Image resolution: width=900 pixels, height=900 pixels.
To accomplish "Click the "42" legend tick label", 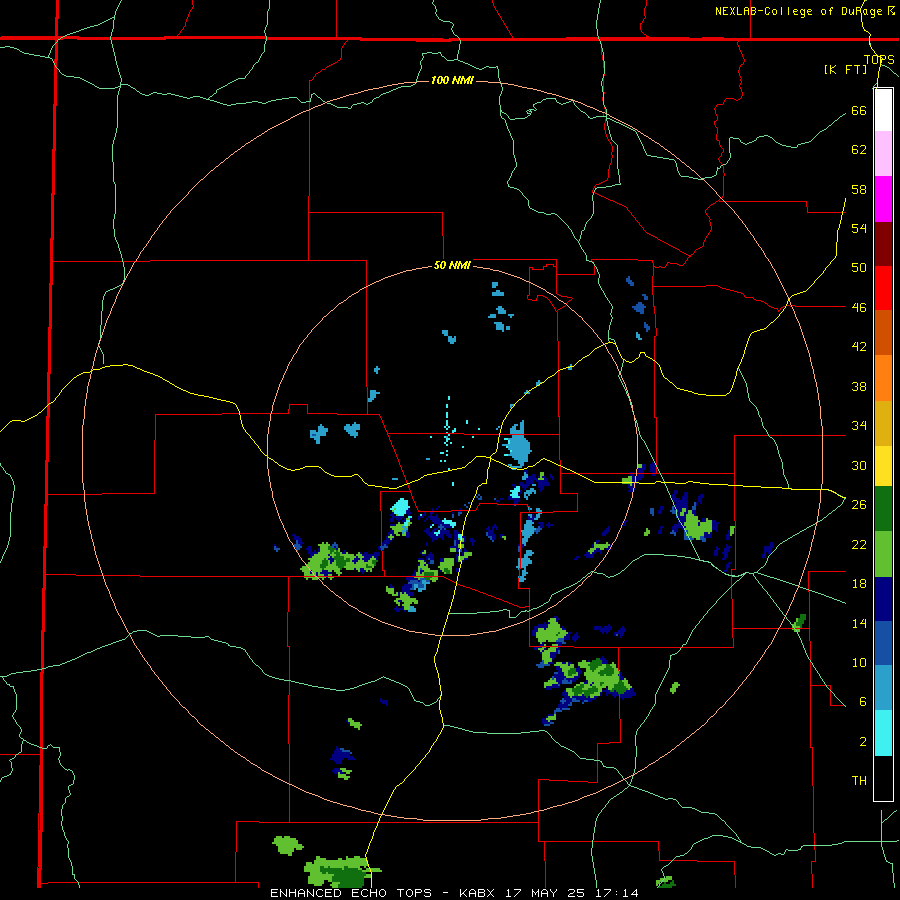I will tap(859, 347).
